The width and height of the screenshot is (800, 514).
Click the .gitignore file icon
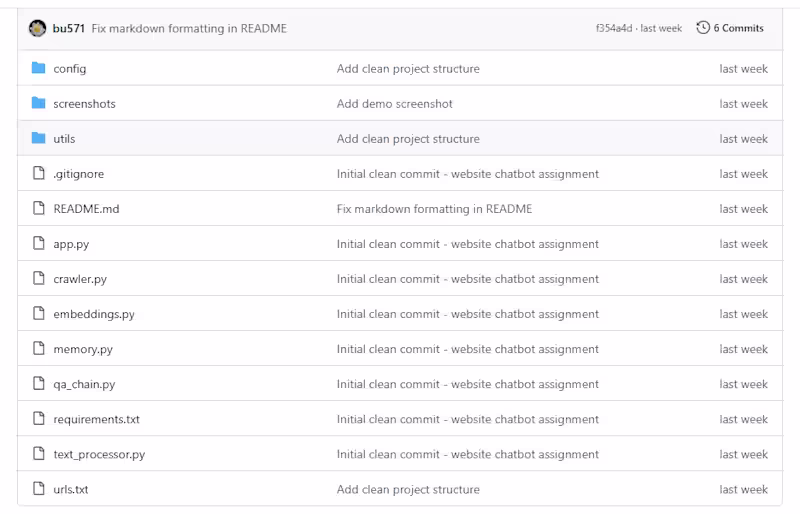[39, 173]
